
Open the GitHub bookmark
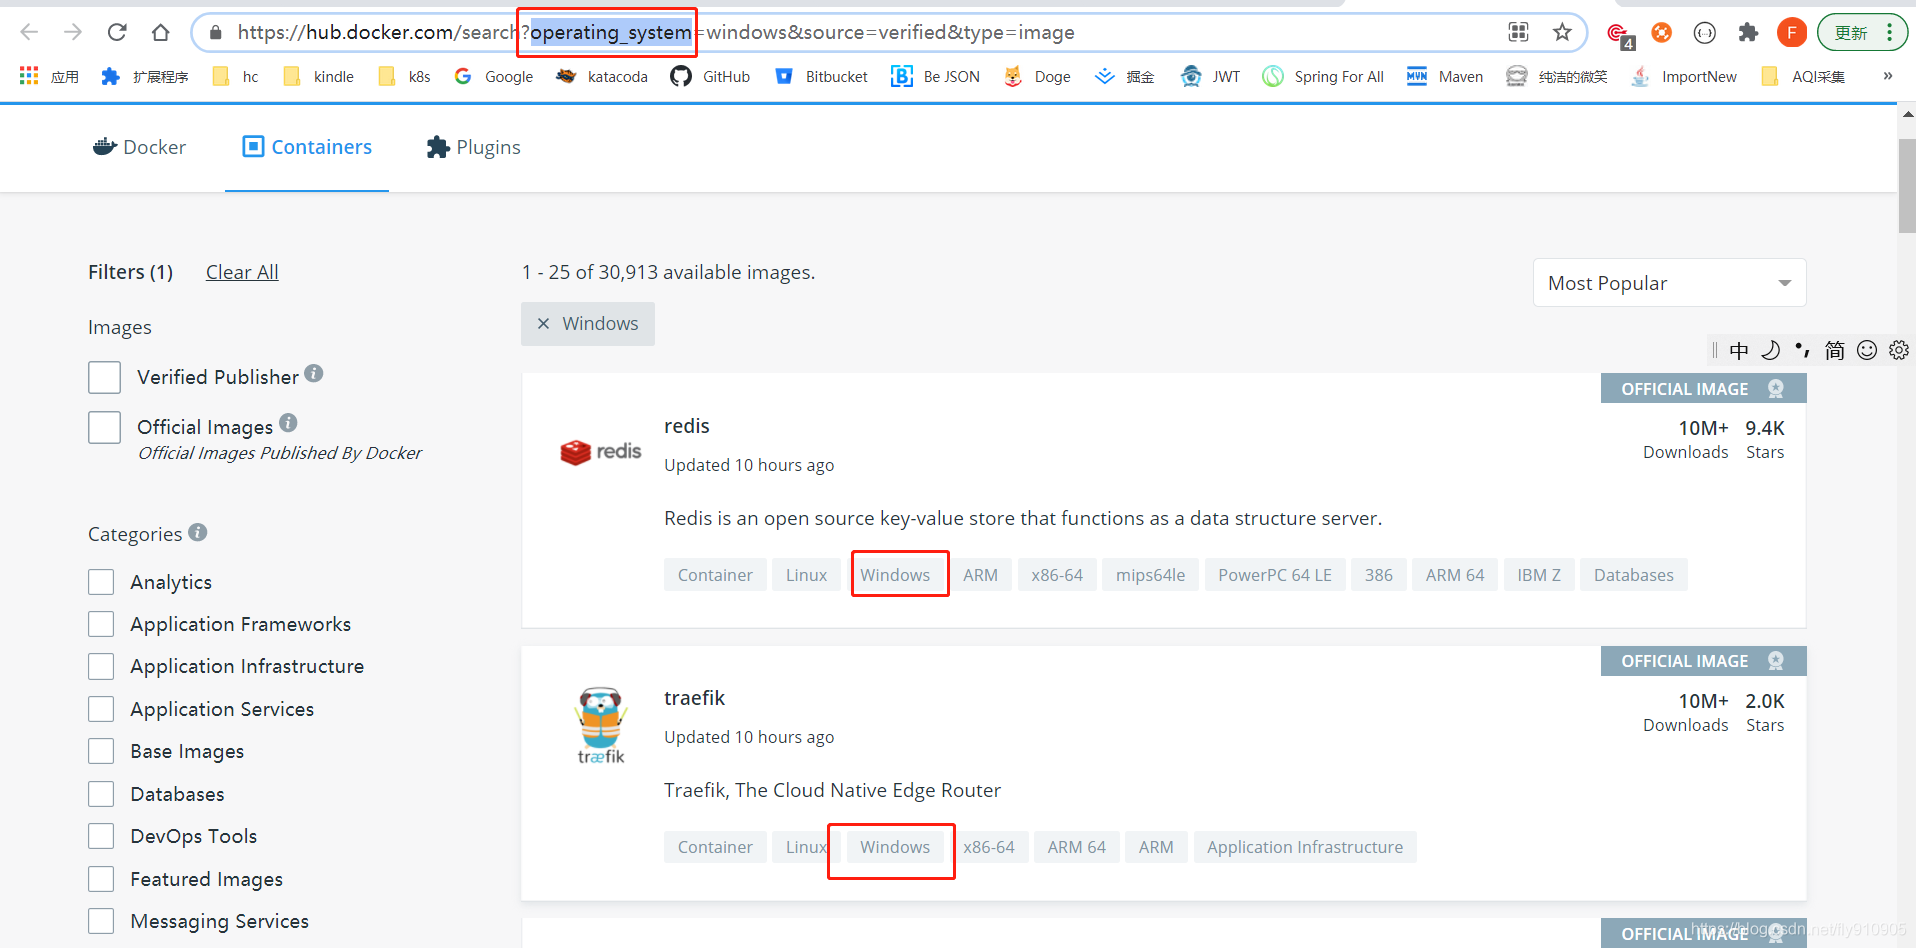pos(711,76)
